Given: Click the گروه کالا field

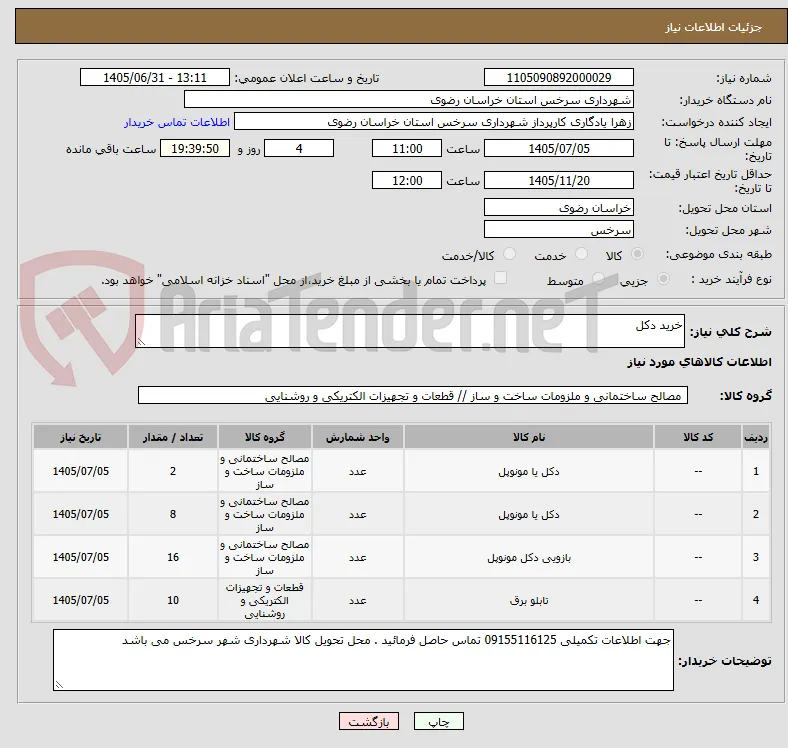Looking at the screenshot, I should (x=413, y=396).
